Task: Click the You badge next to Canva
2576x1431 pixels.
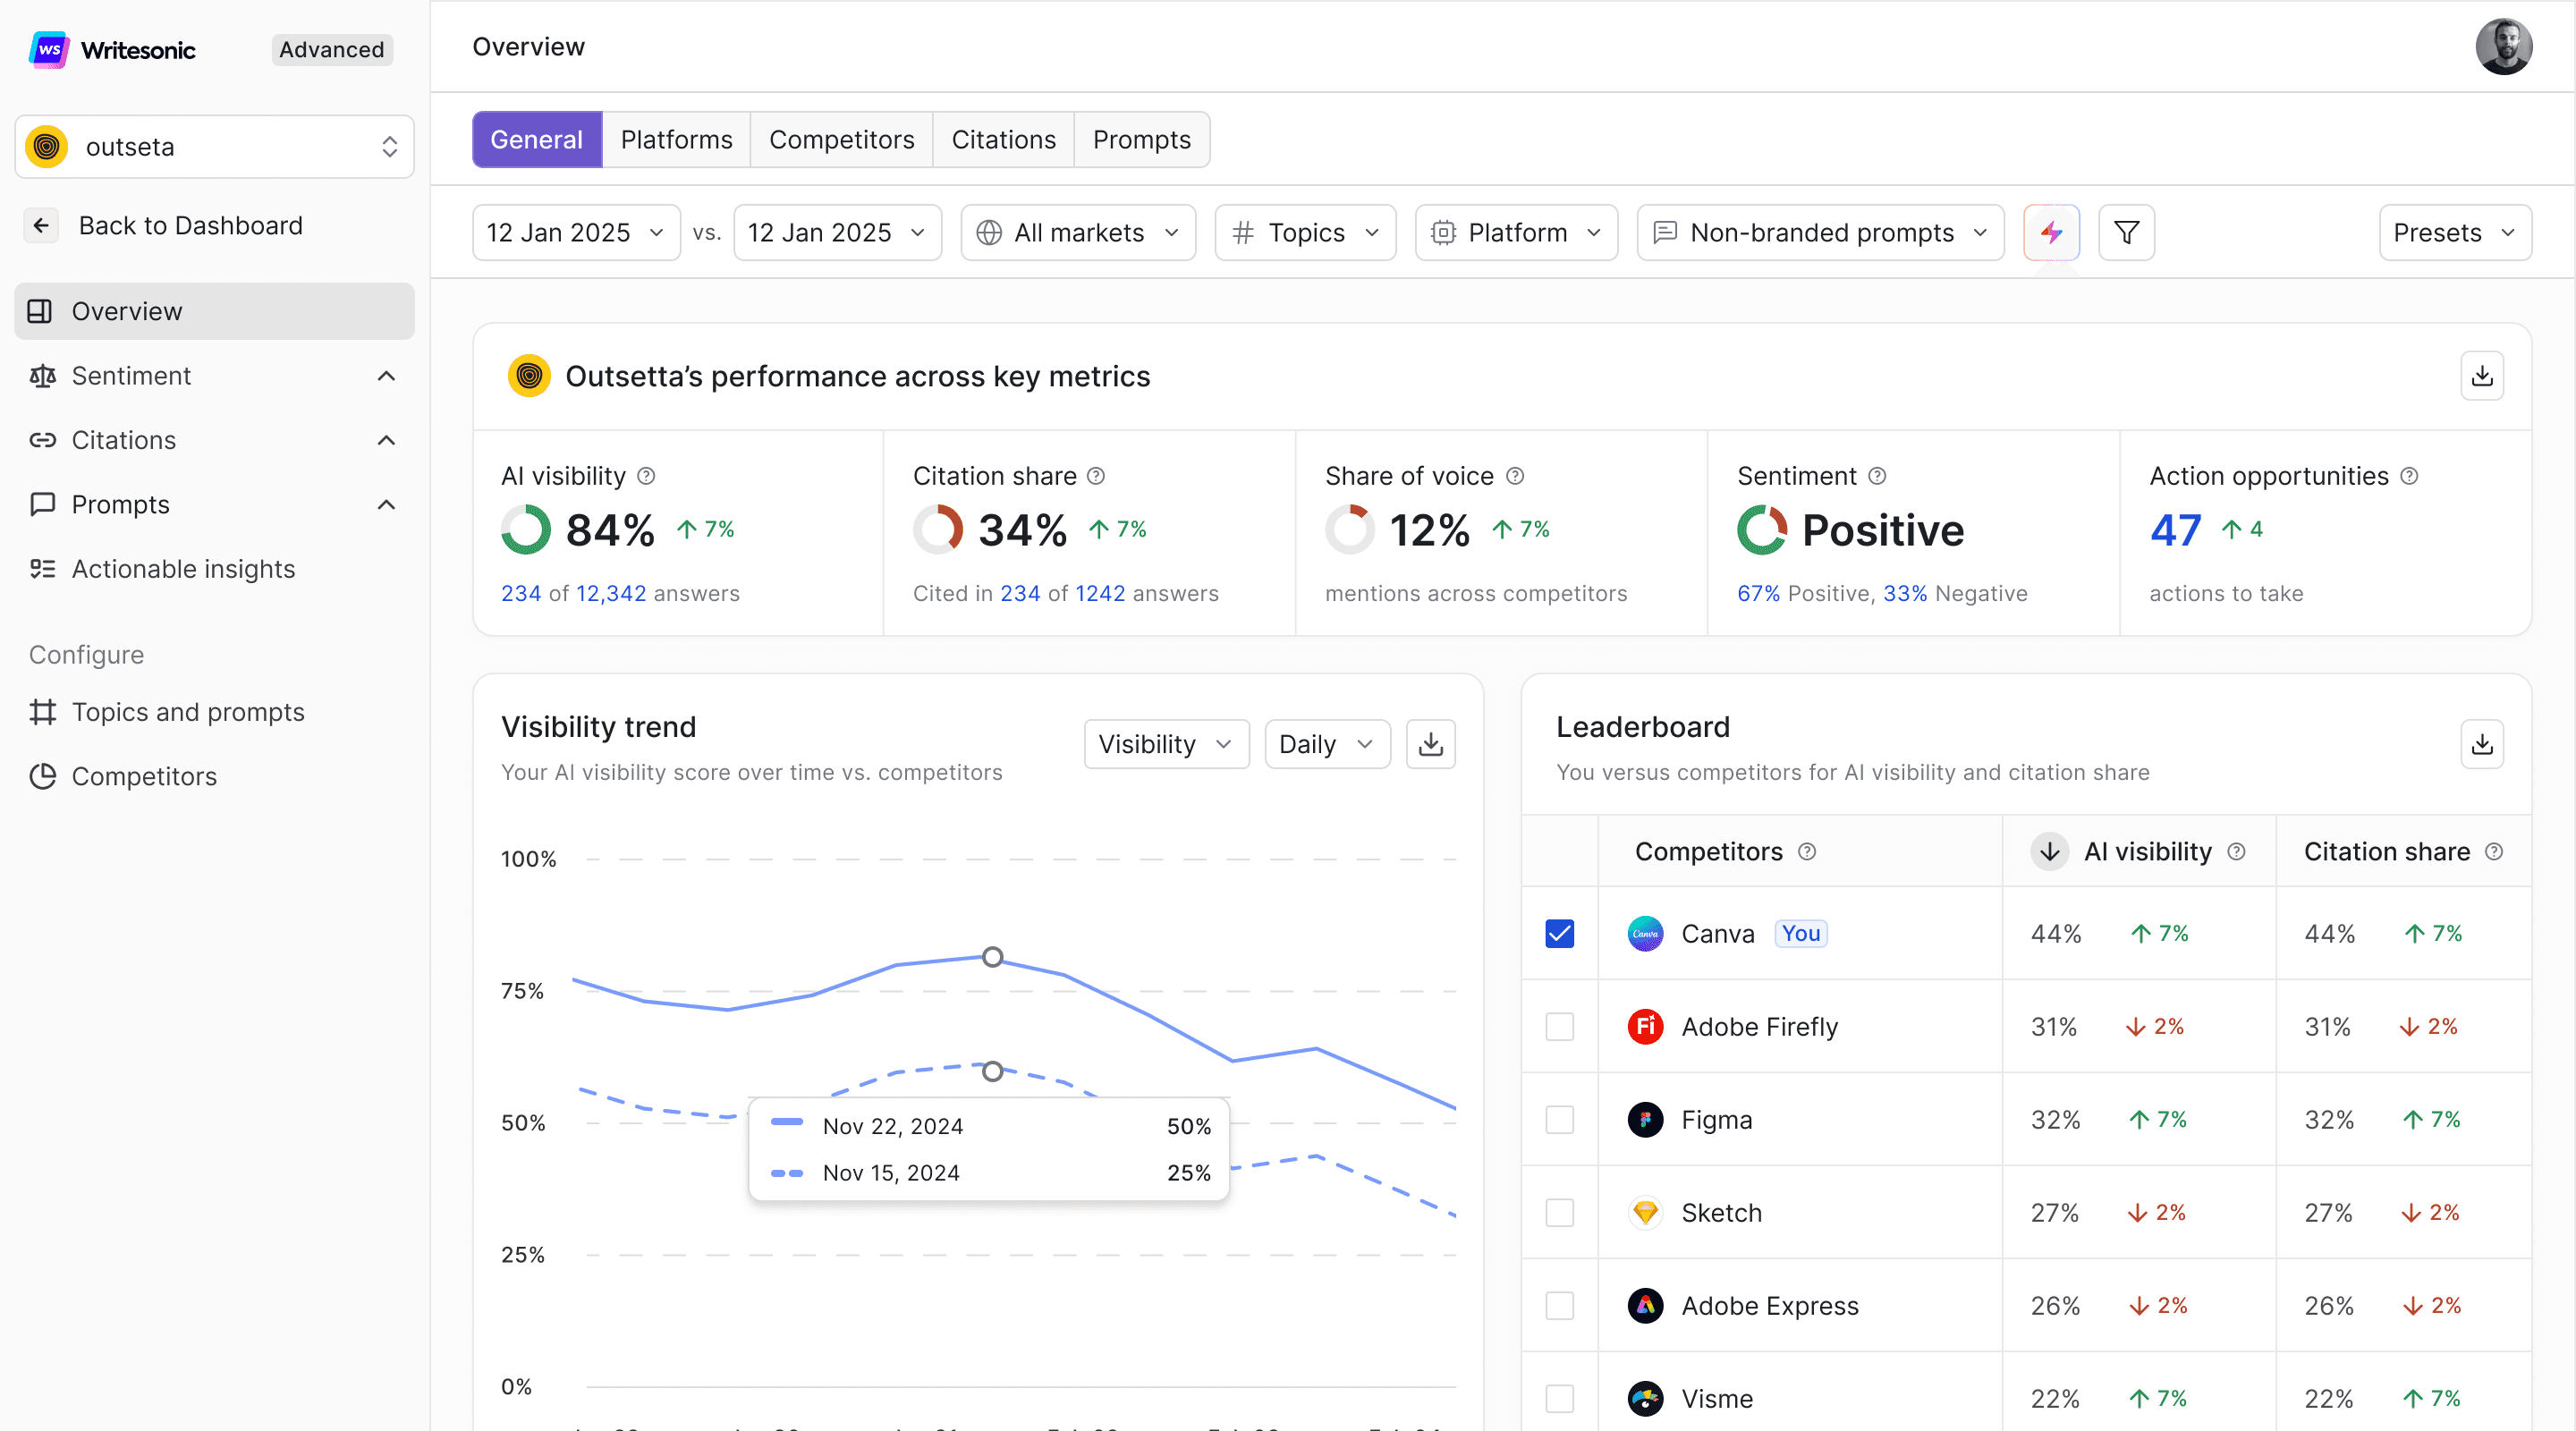Action: (1800, 934)
